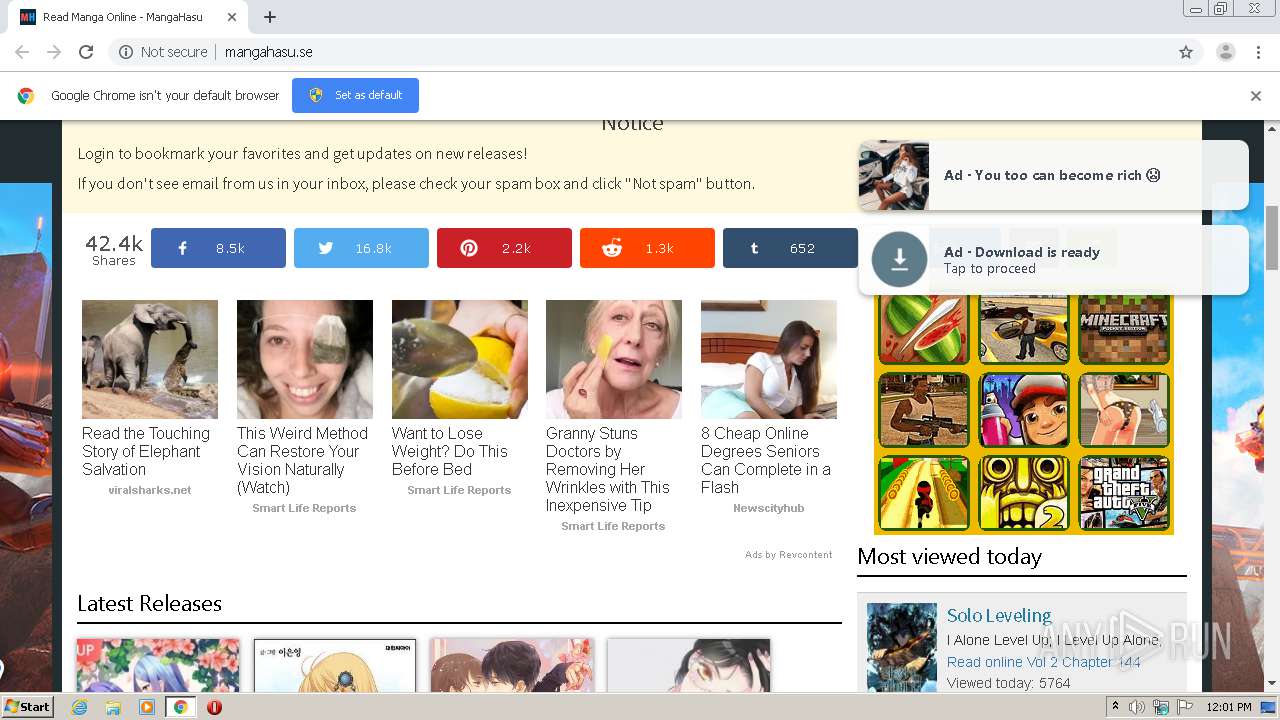Open the yellow taxi game icon
Viewport: 1280px width, 720px height.
coord(1024,329)
